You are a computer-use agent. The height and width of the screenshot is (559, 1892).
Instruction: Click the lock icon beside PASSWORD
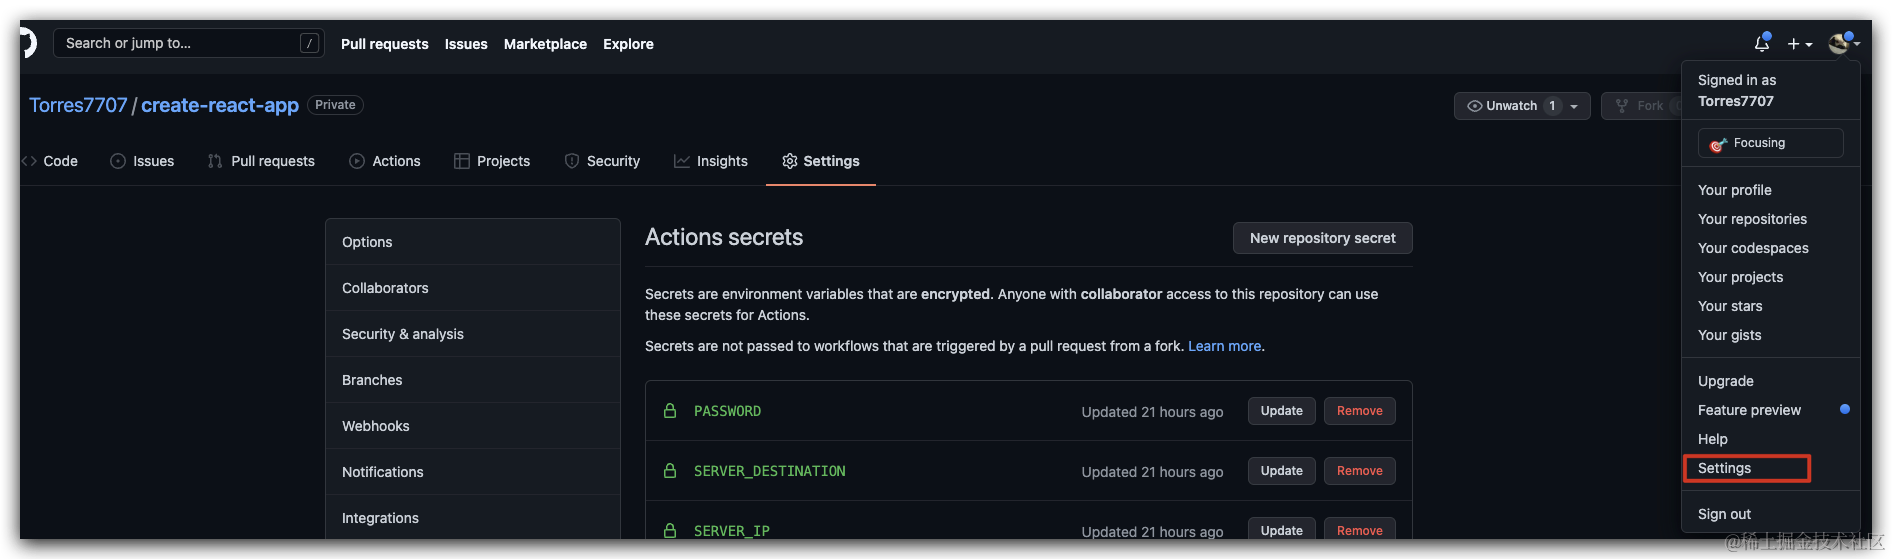(x=670, y=411)
